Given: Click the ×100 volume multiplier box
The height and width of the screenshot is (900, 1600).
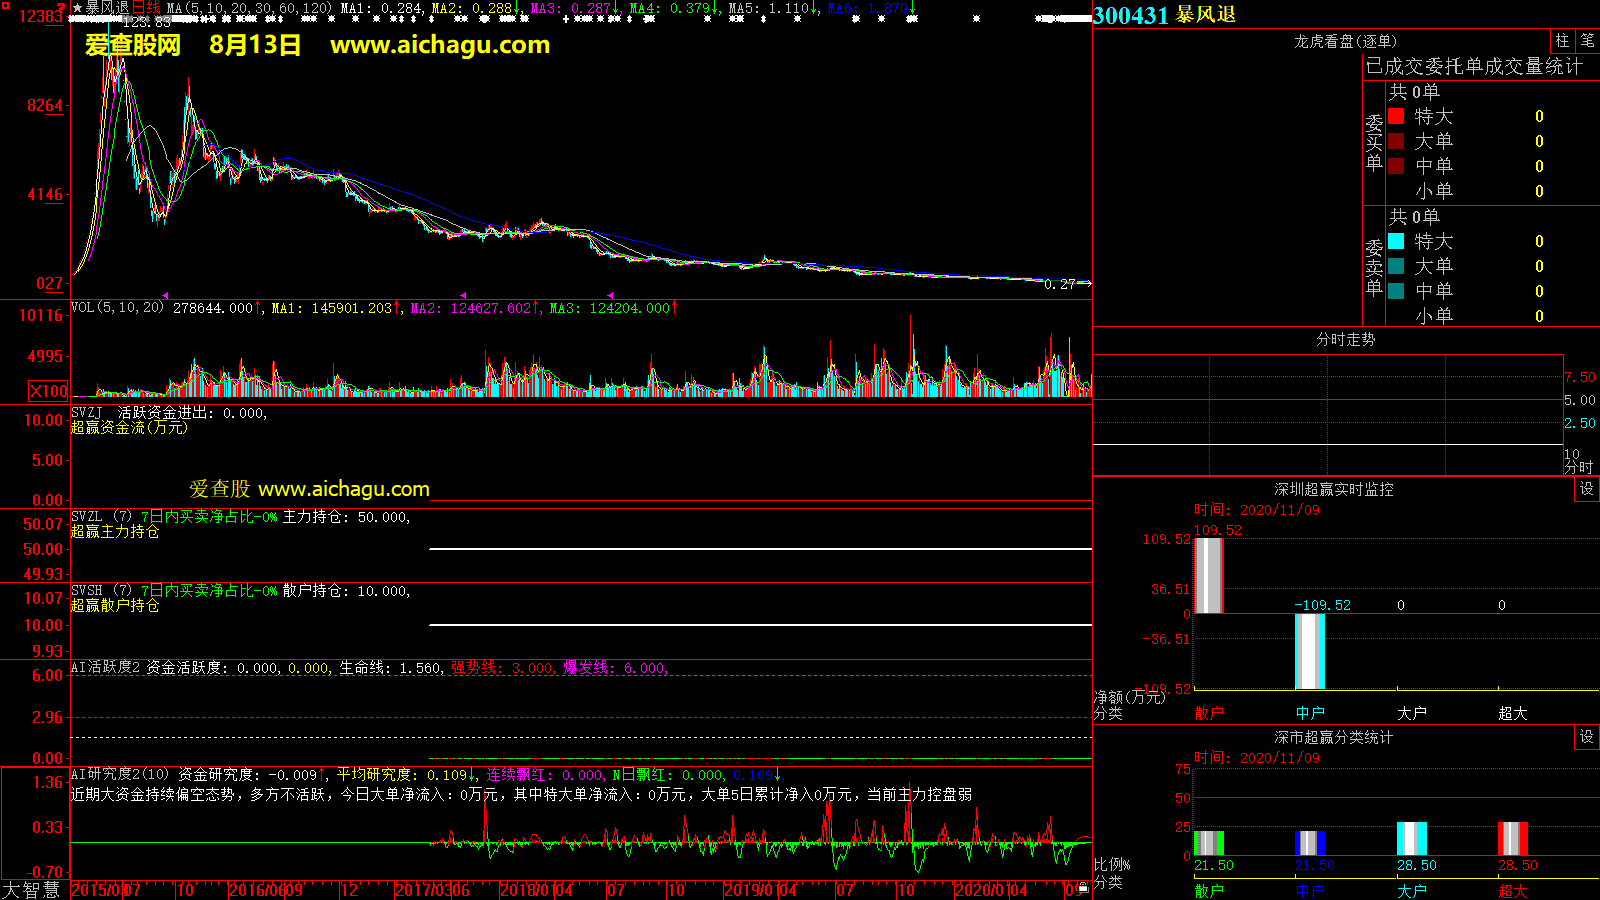Looking at the screenshot, I should click(x=48, y=391).
